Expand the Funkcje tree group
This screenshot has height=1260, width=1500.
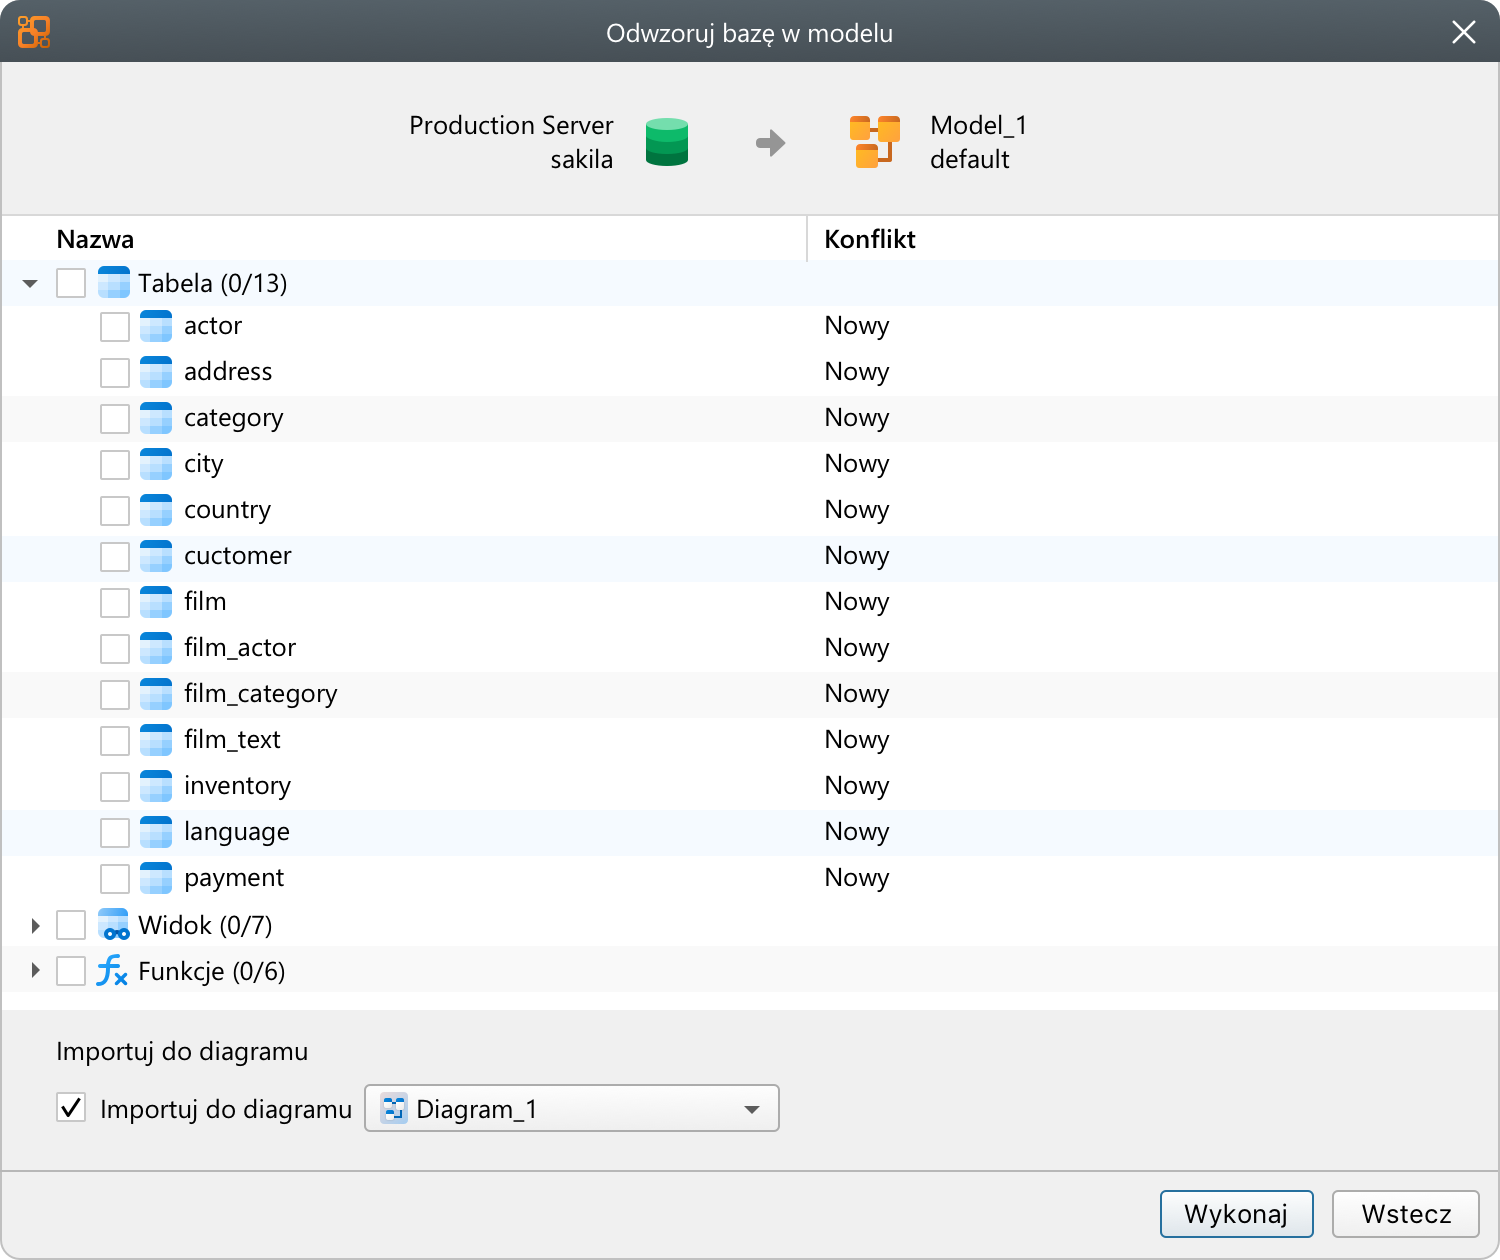pyautogui.click(x=35, y=970)
